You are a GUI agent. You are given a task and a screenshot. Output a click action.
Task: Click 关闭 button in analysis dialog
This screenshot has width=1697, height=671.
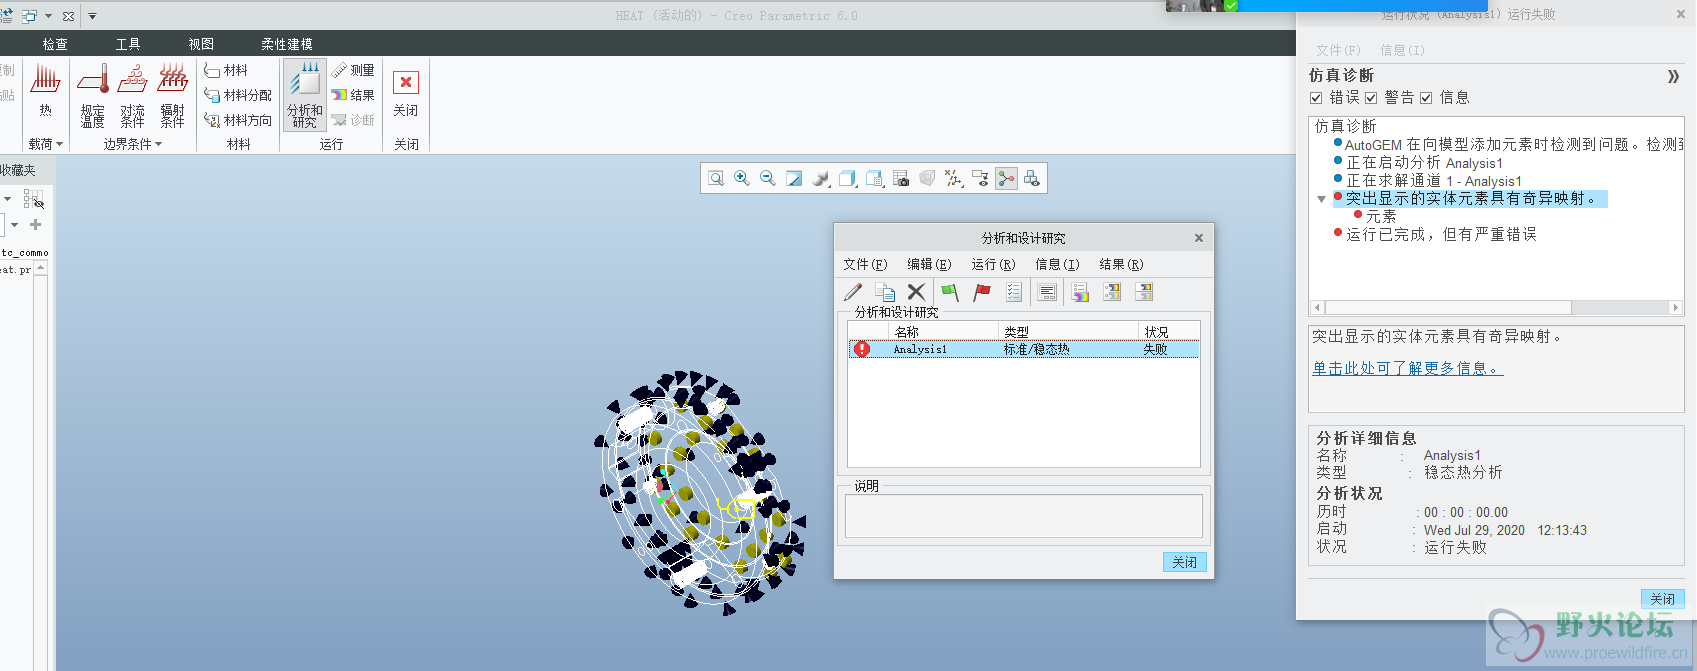point(1185,562)
